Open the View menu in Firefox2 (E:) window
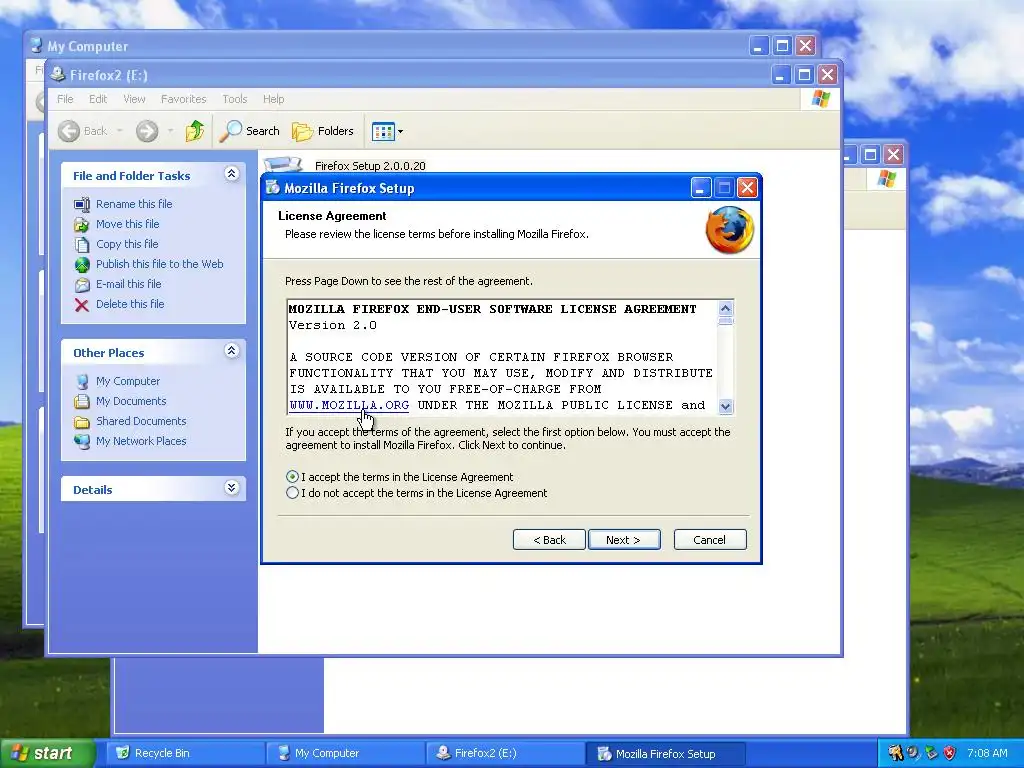Screen dimensions: 1024x768 134,99
